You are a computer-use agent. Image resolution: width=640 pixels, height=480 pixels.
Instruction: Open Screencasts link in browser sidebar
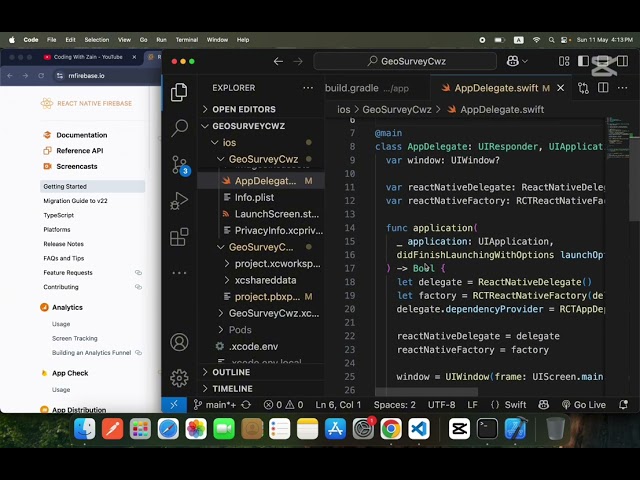(77, 166)
